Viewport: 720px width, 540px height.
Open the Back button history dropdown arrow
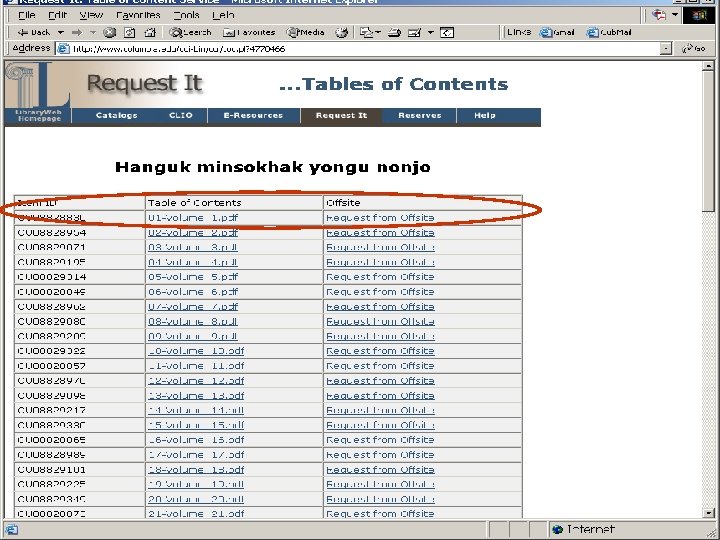tap(61, 32)
